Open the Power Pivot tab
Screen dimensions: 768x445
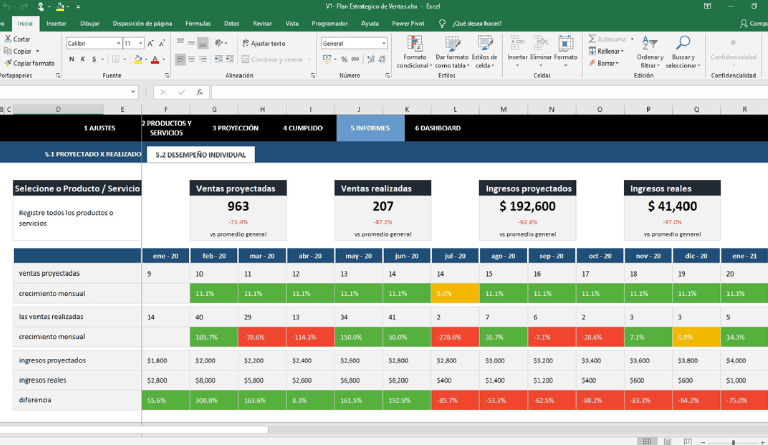point(408,23)
